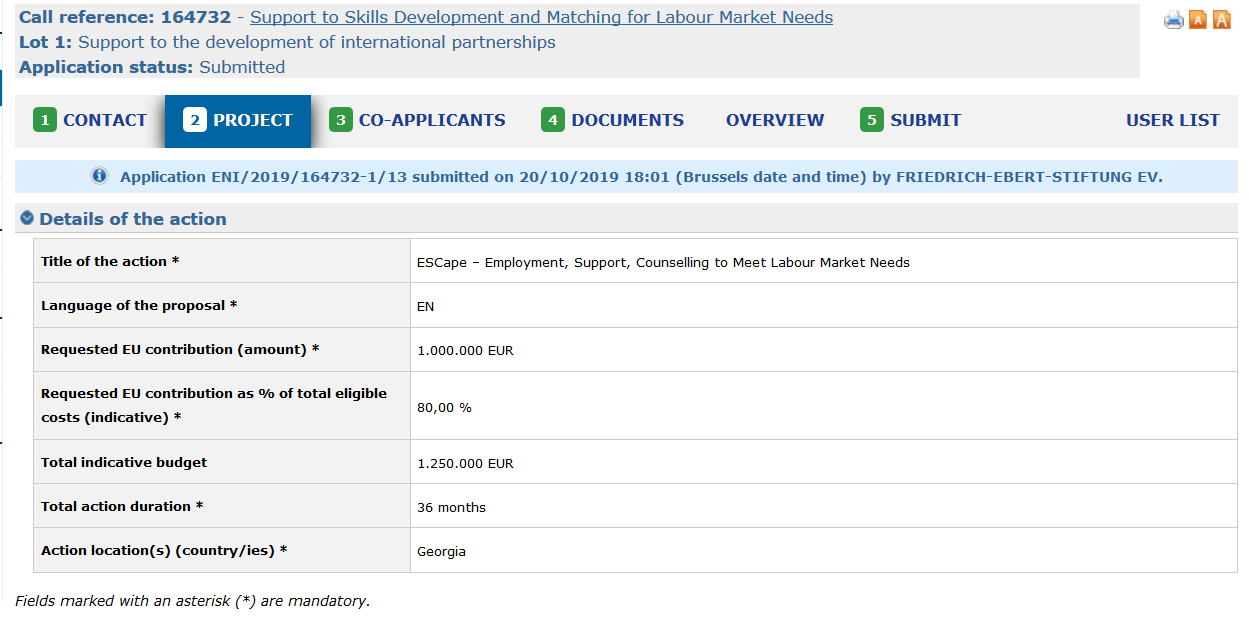
Task: Click the '80,00 %' contribution percentage value
Action: (x=444, y=408)
